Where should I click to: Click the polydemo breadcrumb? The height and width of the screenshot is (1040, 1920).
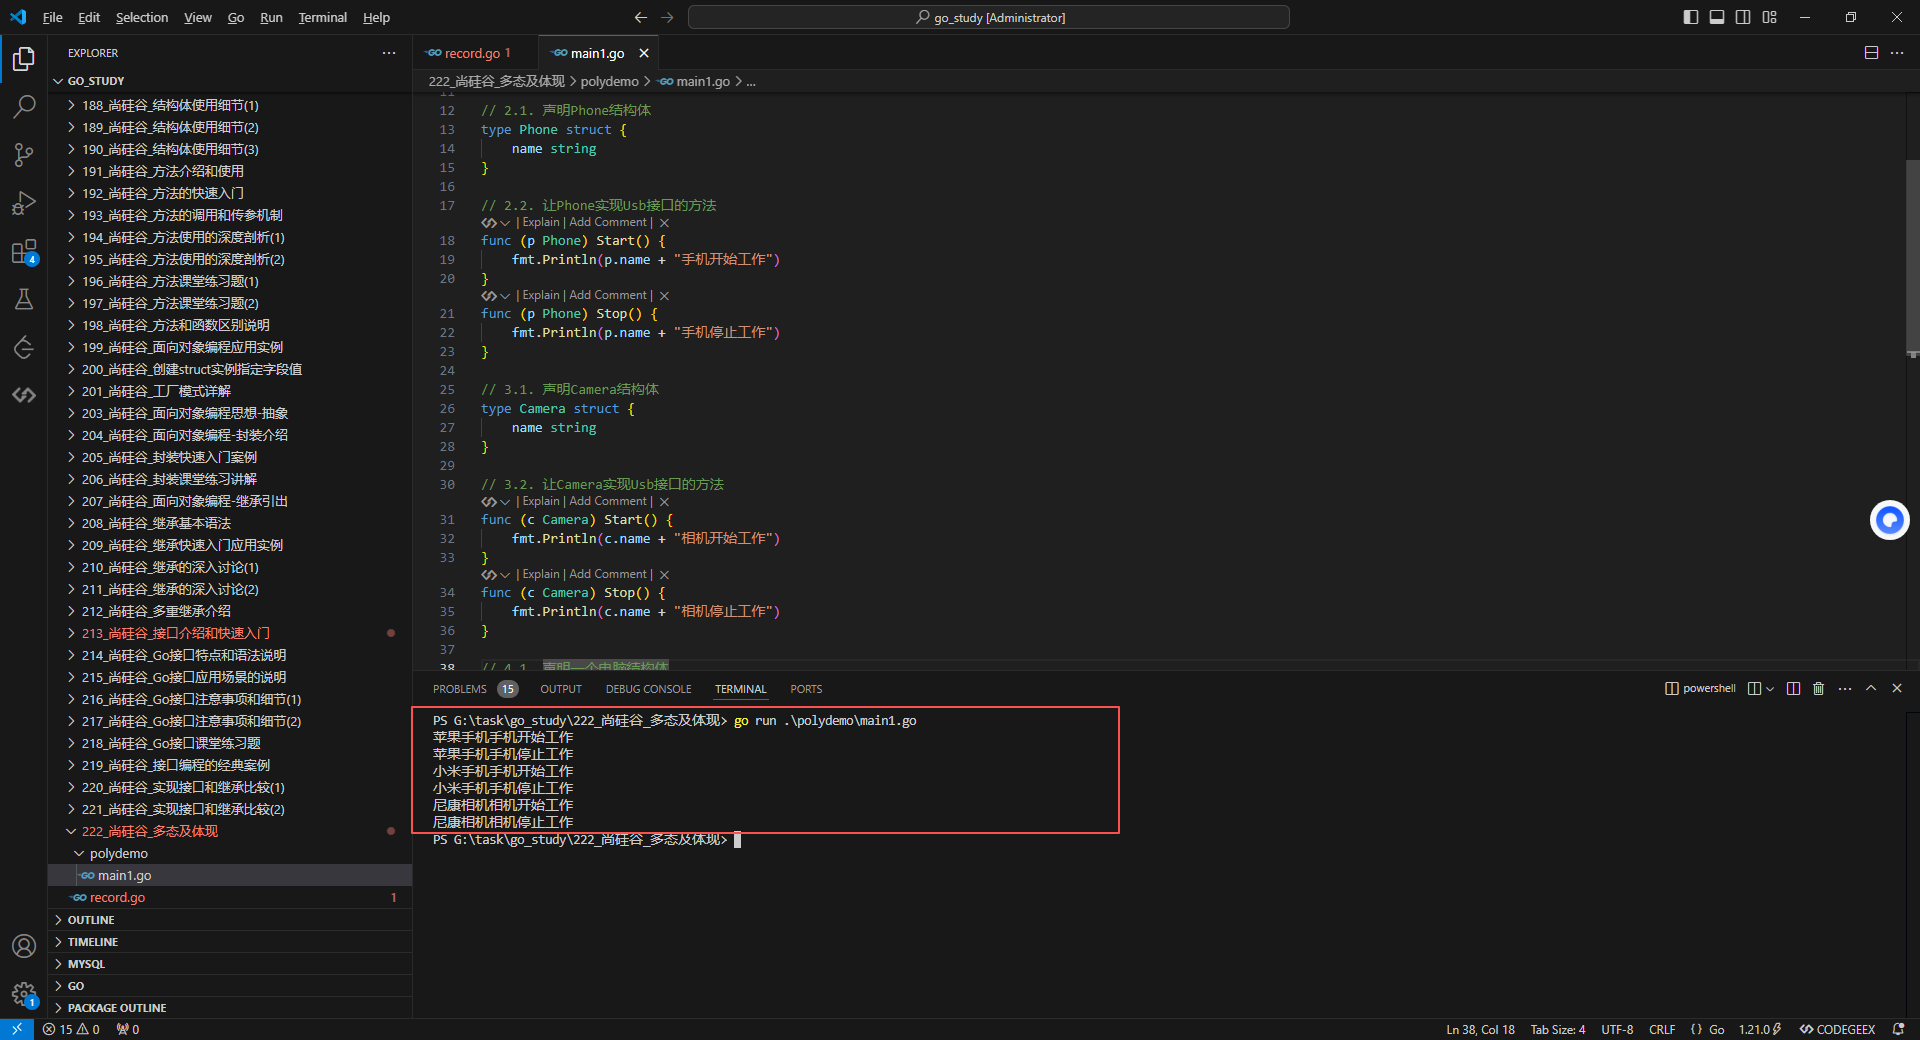[x=609, y=81]
